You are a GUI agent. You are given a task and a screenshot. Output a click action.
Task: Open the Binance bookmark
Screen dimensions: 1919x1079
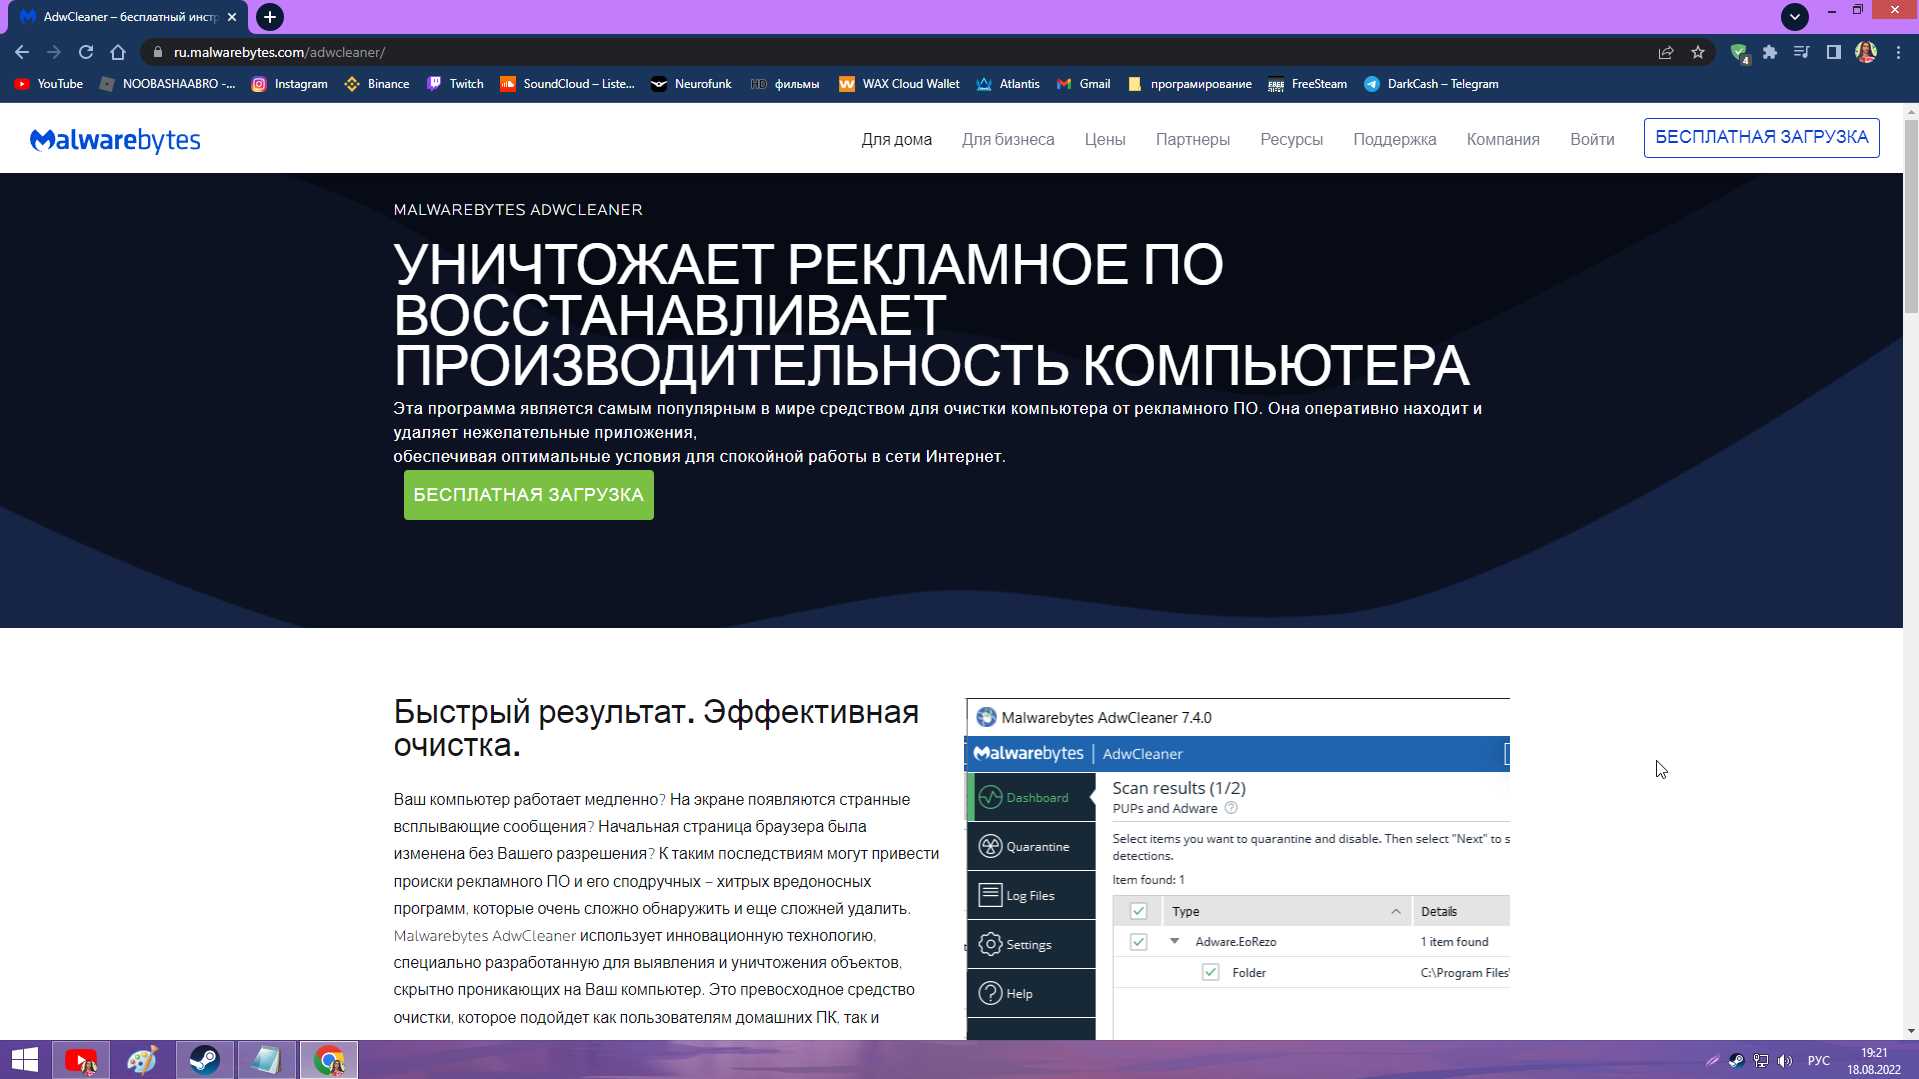377,84
